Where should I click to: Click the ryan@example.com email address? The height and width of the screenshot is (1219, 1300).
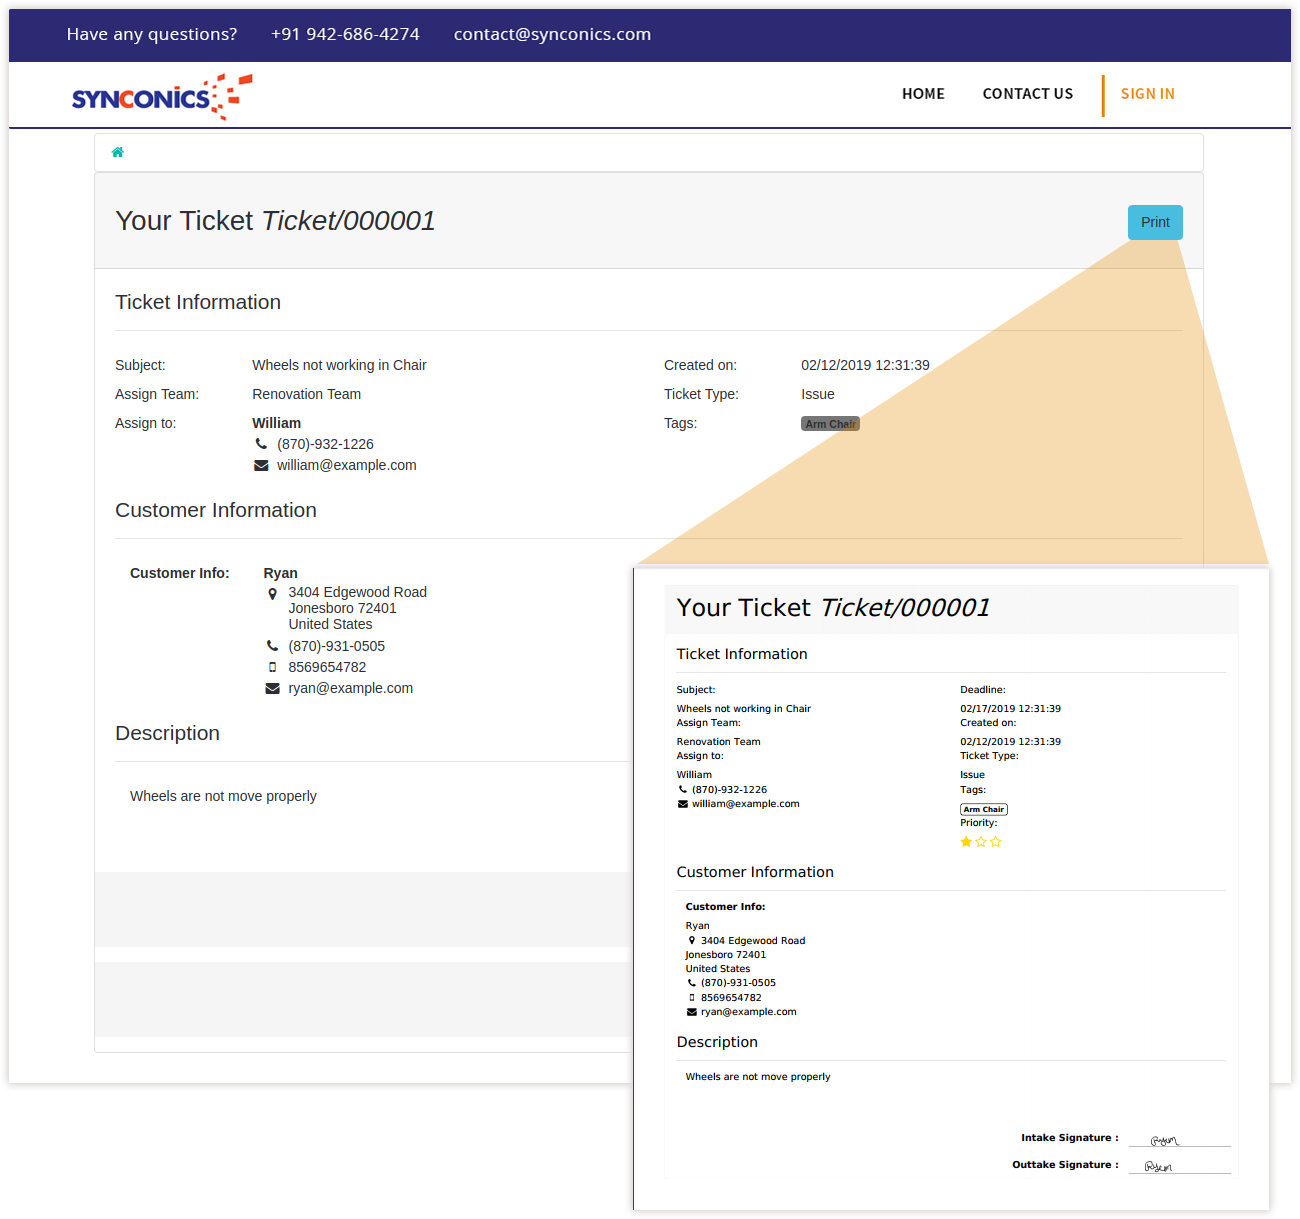[x=350, y=688]
